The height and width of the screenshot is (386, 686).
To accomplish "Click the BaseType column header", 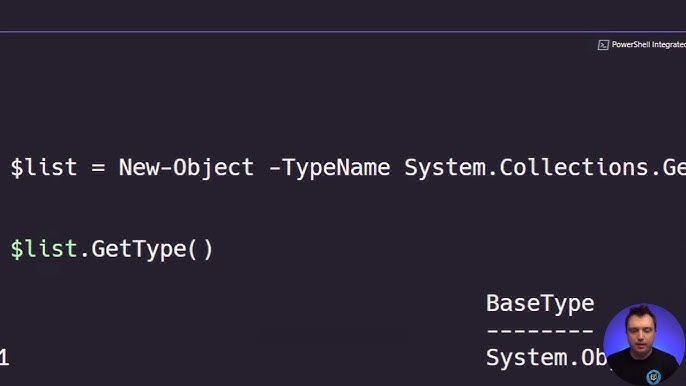I will pos(540,304).
